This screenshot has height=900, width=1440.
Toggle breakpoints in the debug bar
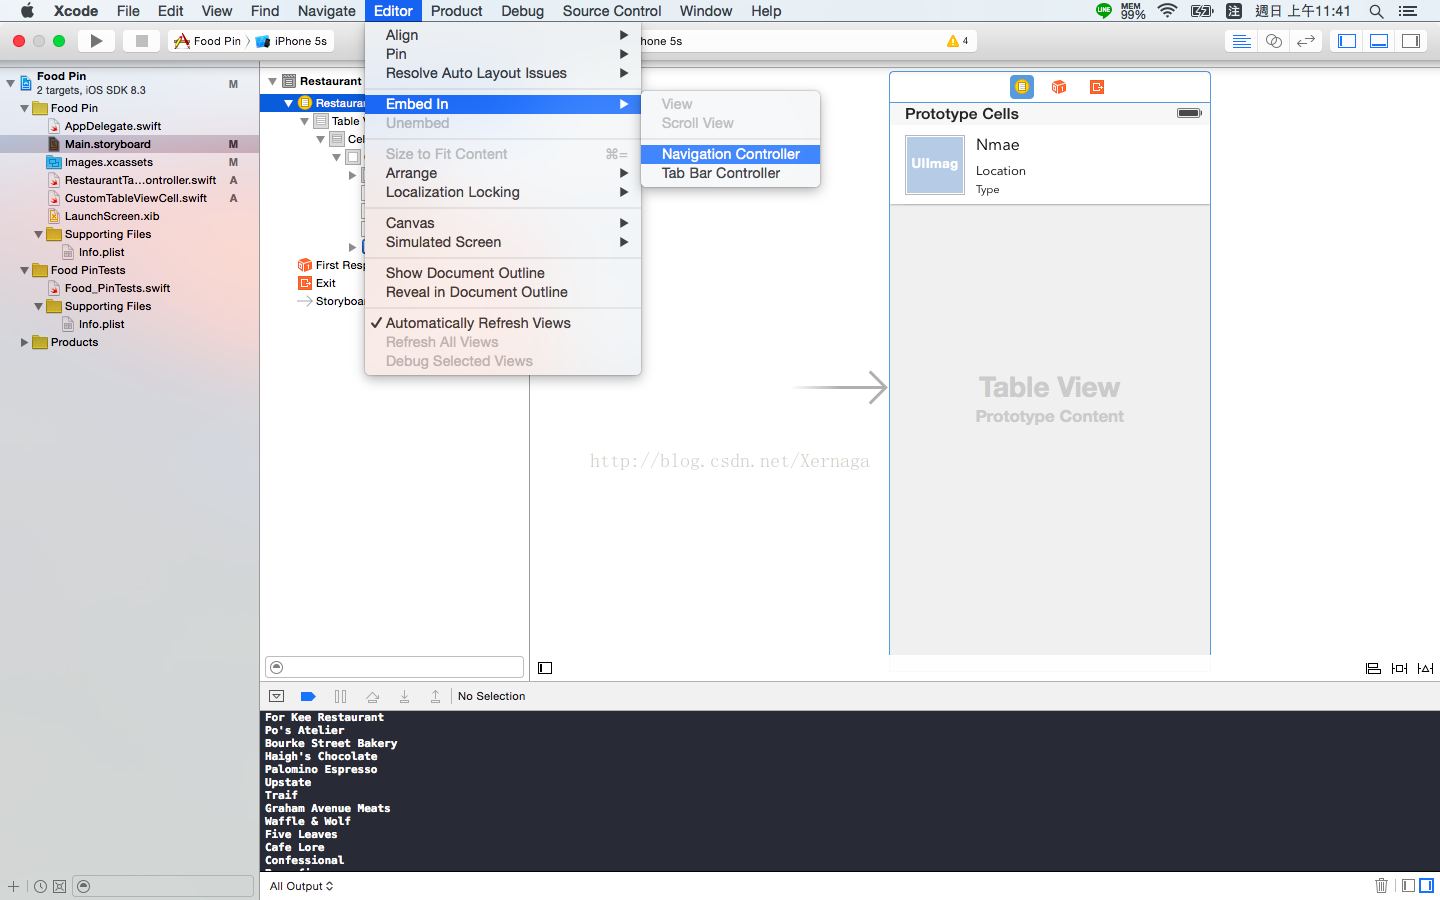[308, 696]
